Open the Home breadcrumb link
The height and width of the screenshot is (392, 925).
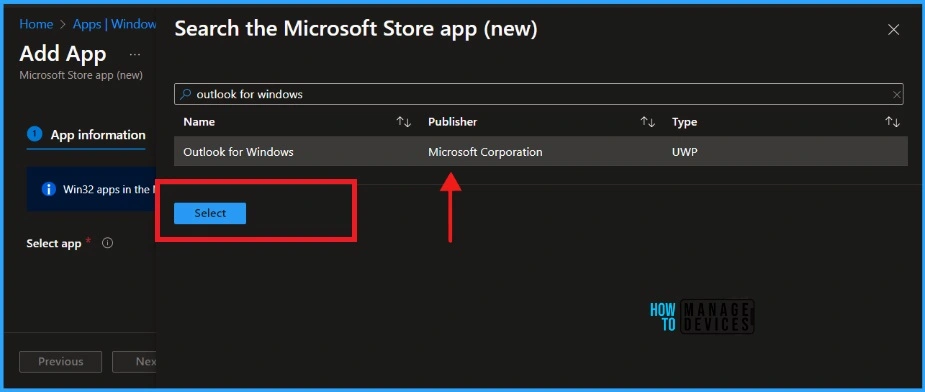tap(36, 24)
